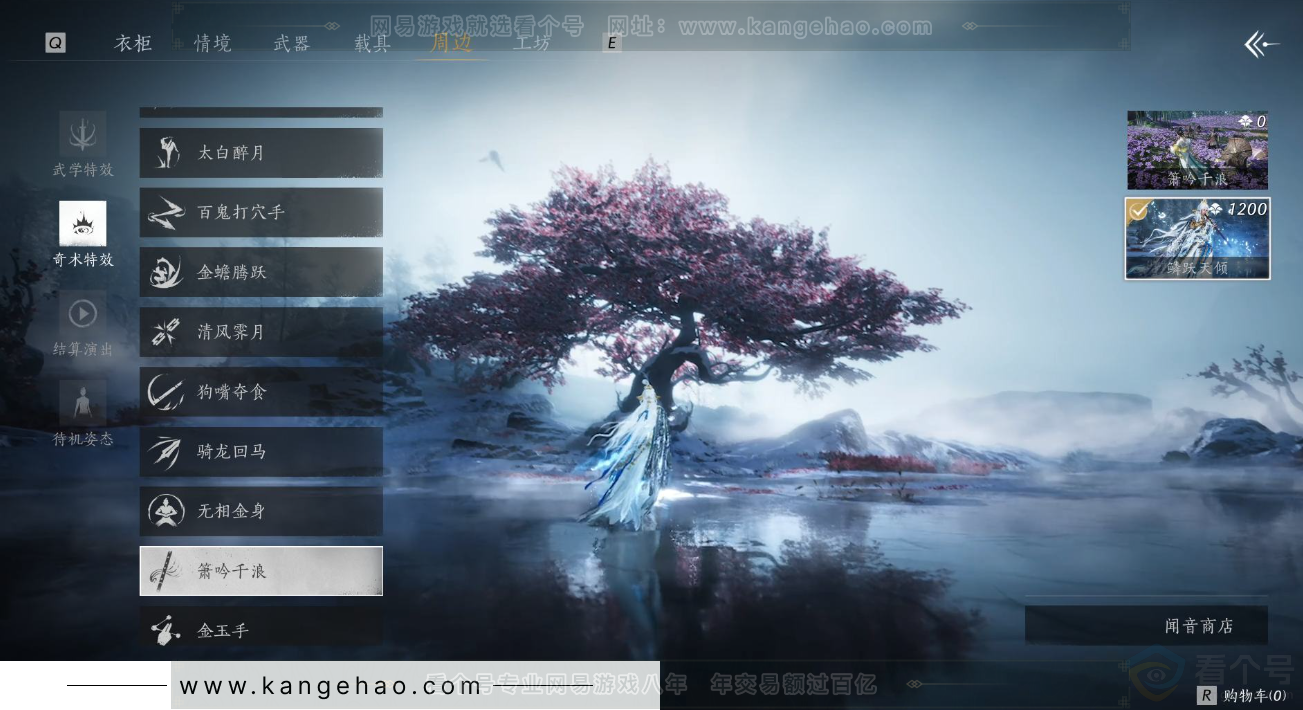1303x710 pixels.
Task: Select 百鬼打穴手 in the skill list
Action: click(x=261, y=213)
